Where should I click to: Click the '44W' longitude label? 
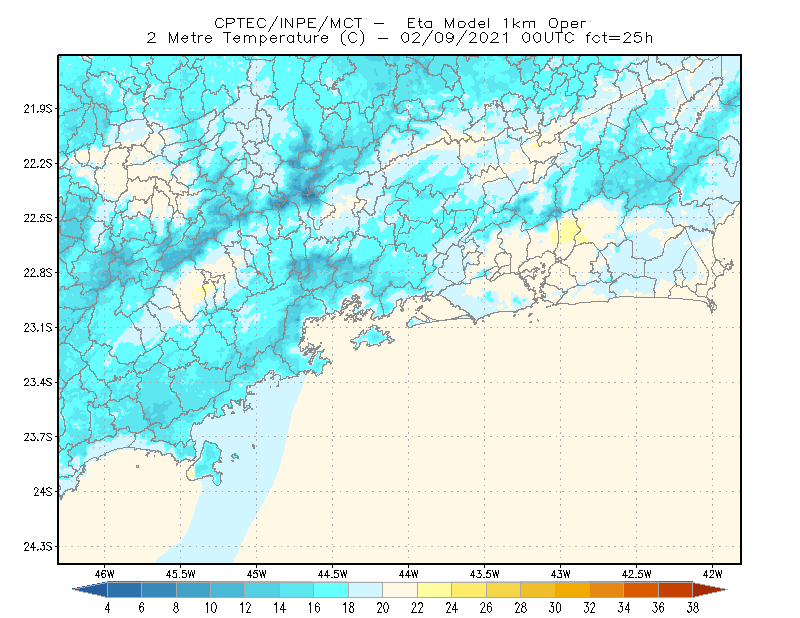409,574
